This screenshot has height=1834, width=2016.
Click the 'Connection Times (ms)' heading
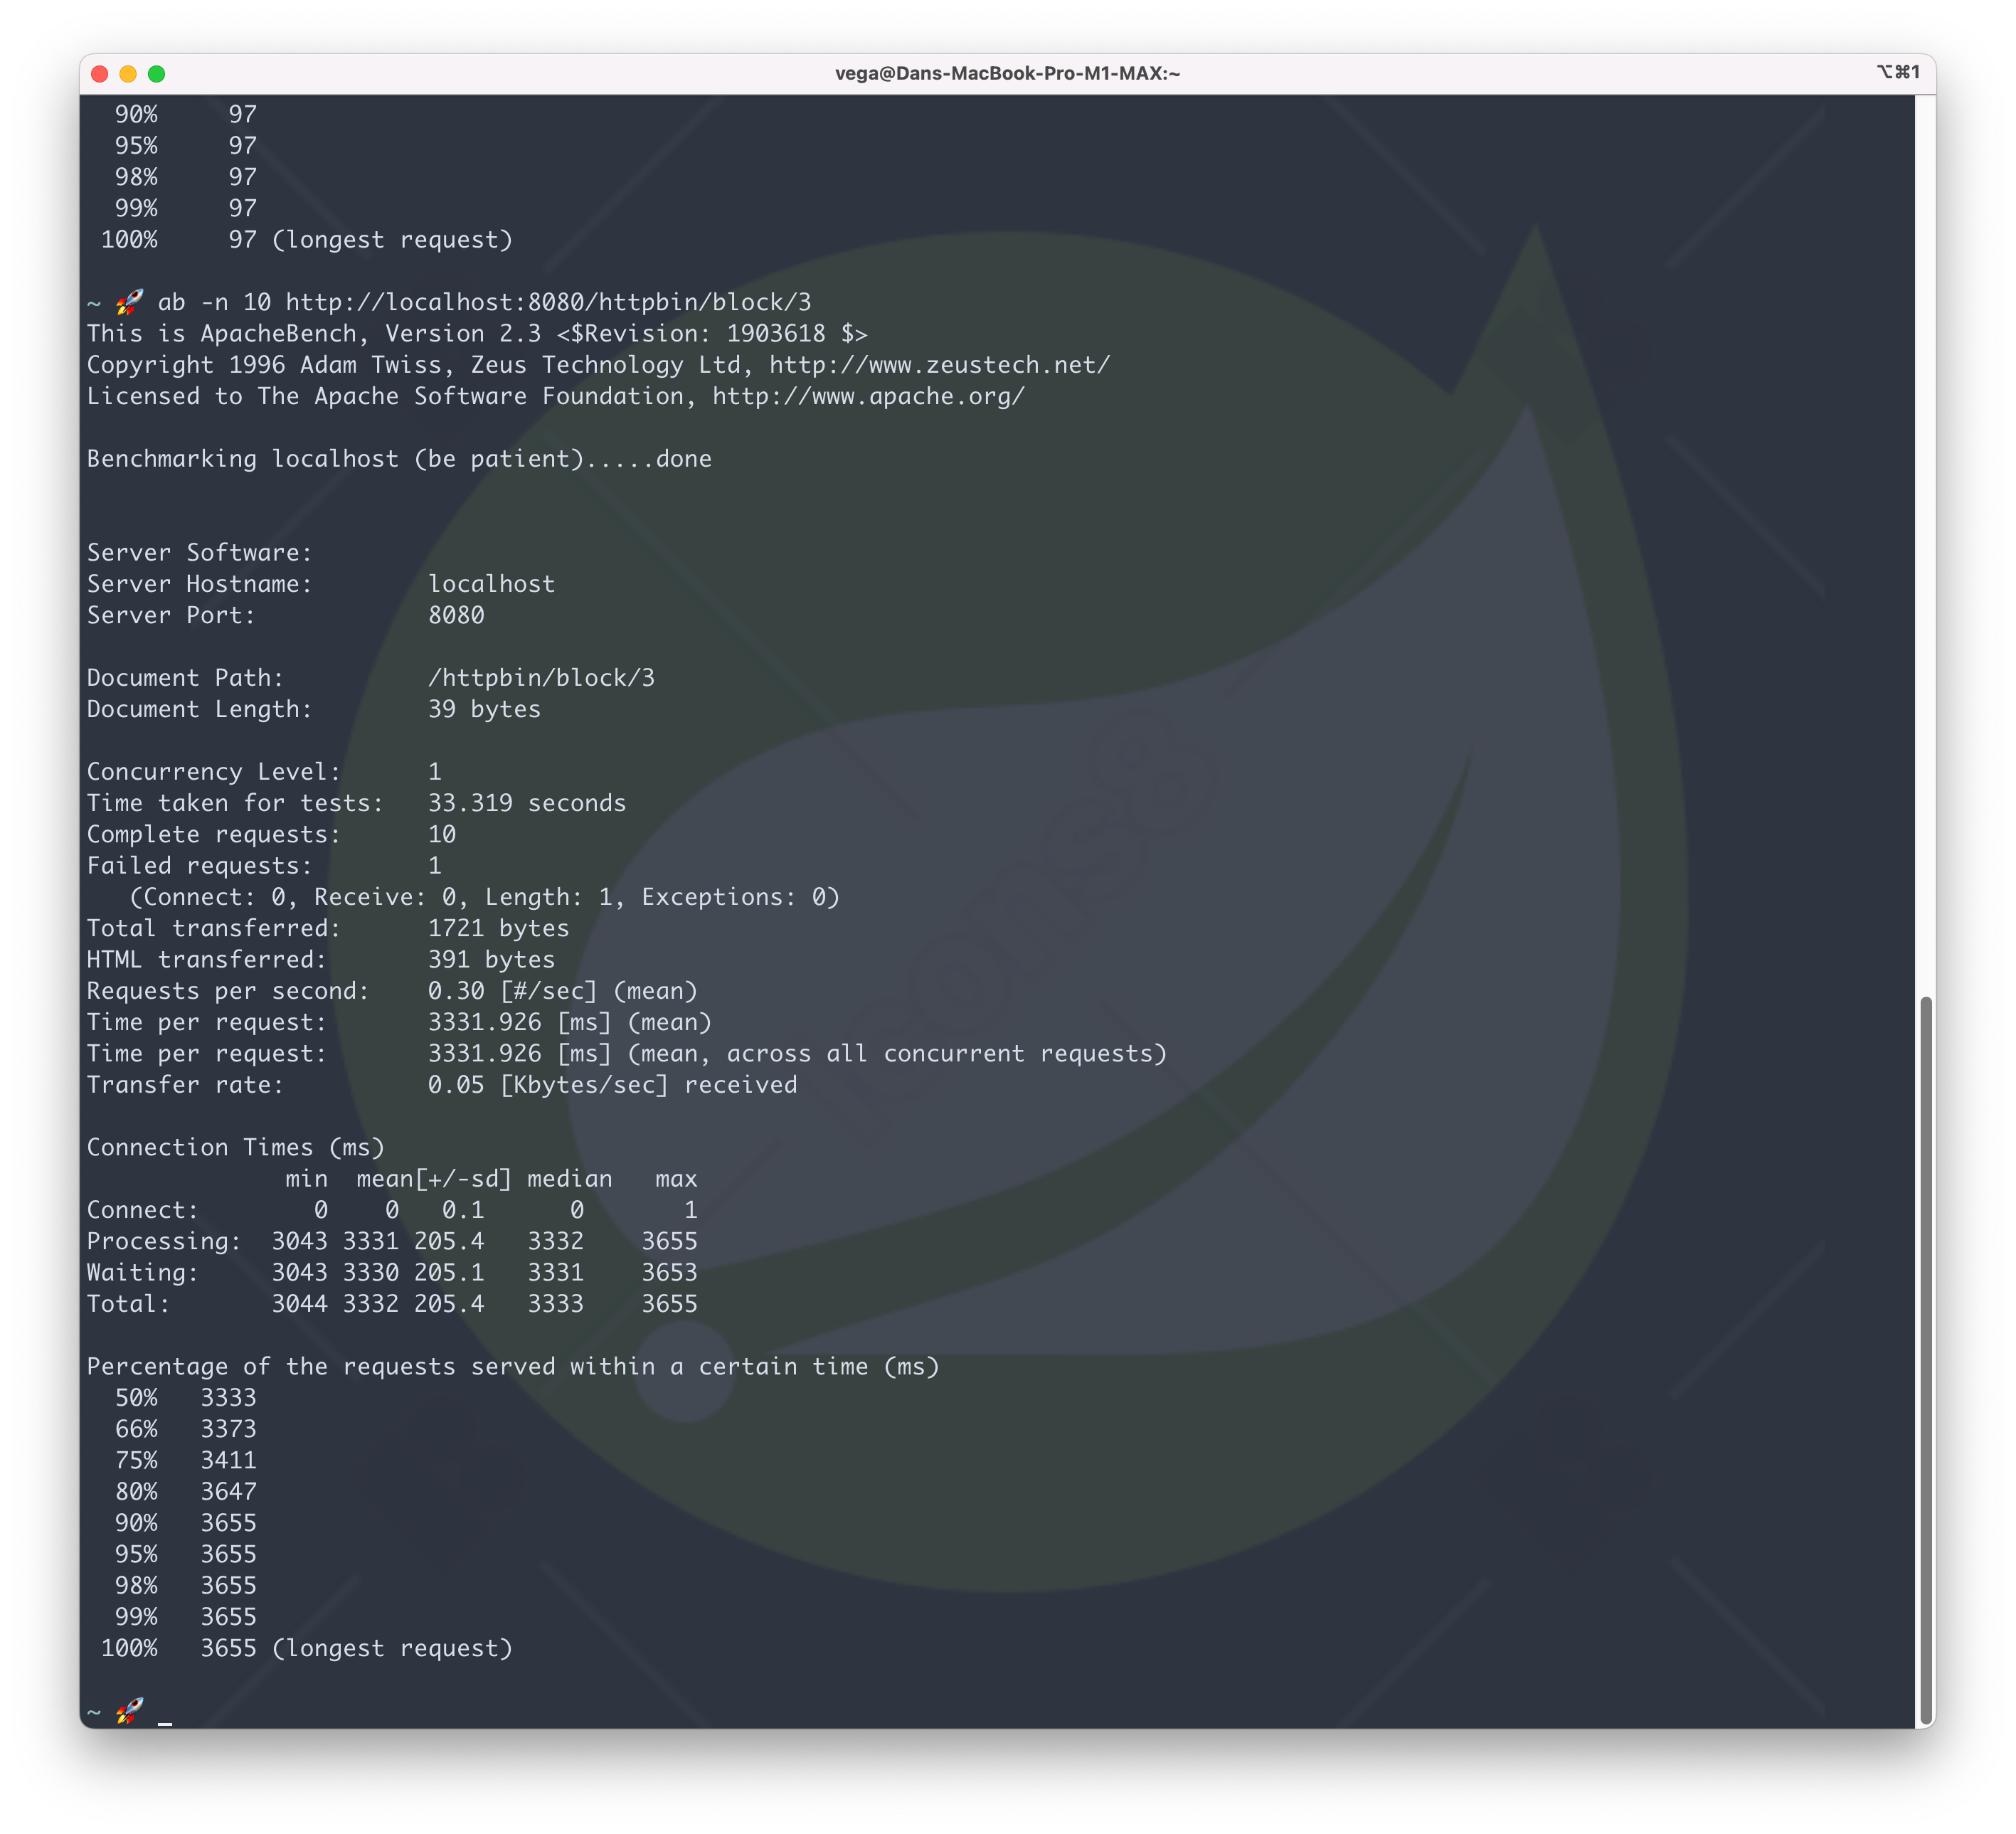(x=235, y=1148)
